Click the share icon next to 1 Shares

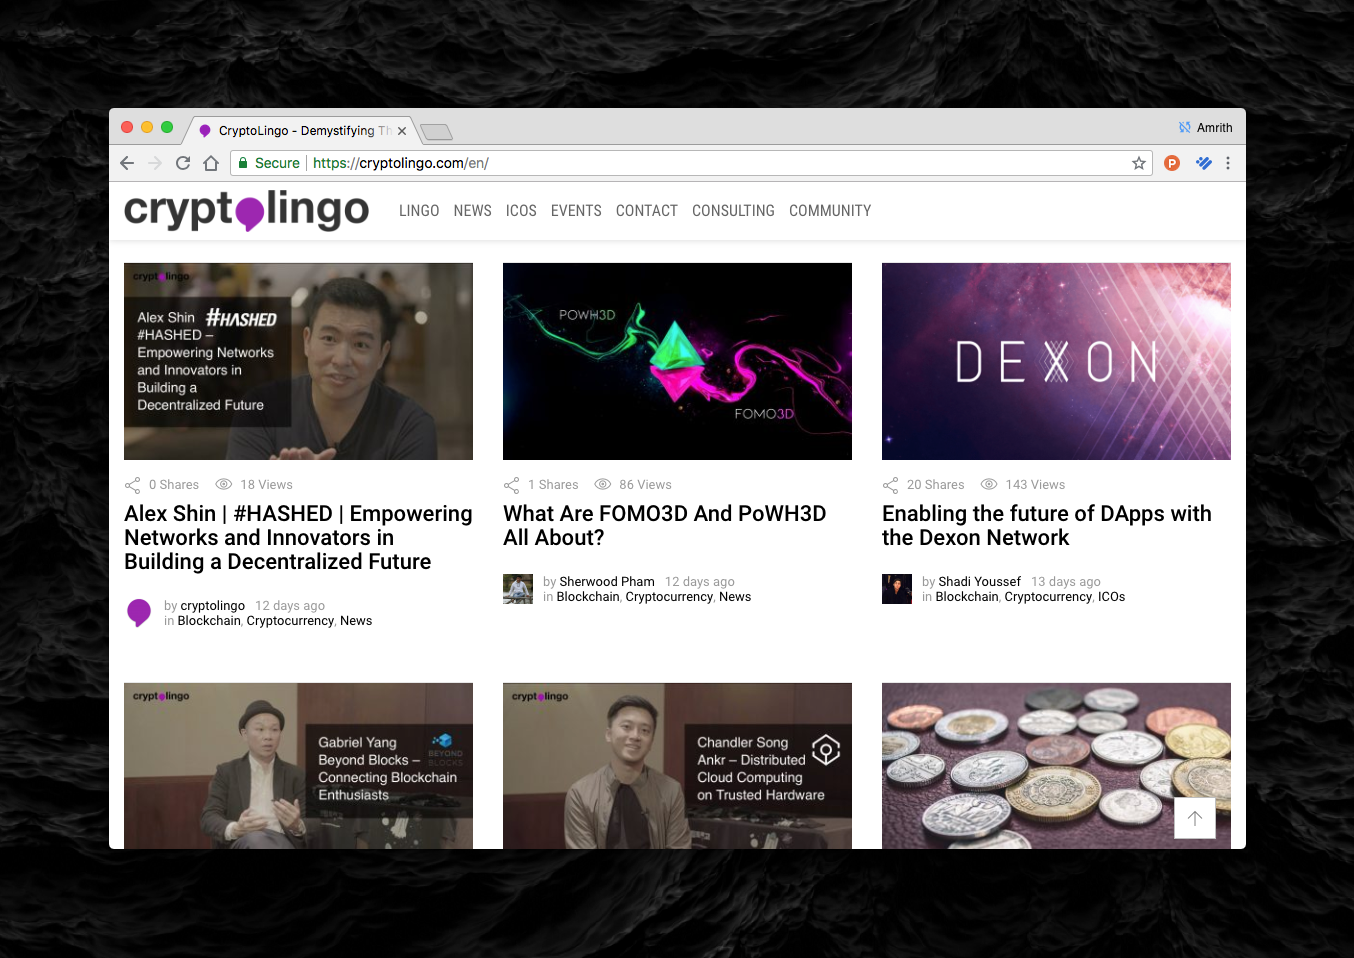511,485
